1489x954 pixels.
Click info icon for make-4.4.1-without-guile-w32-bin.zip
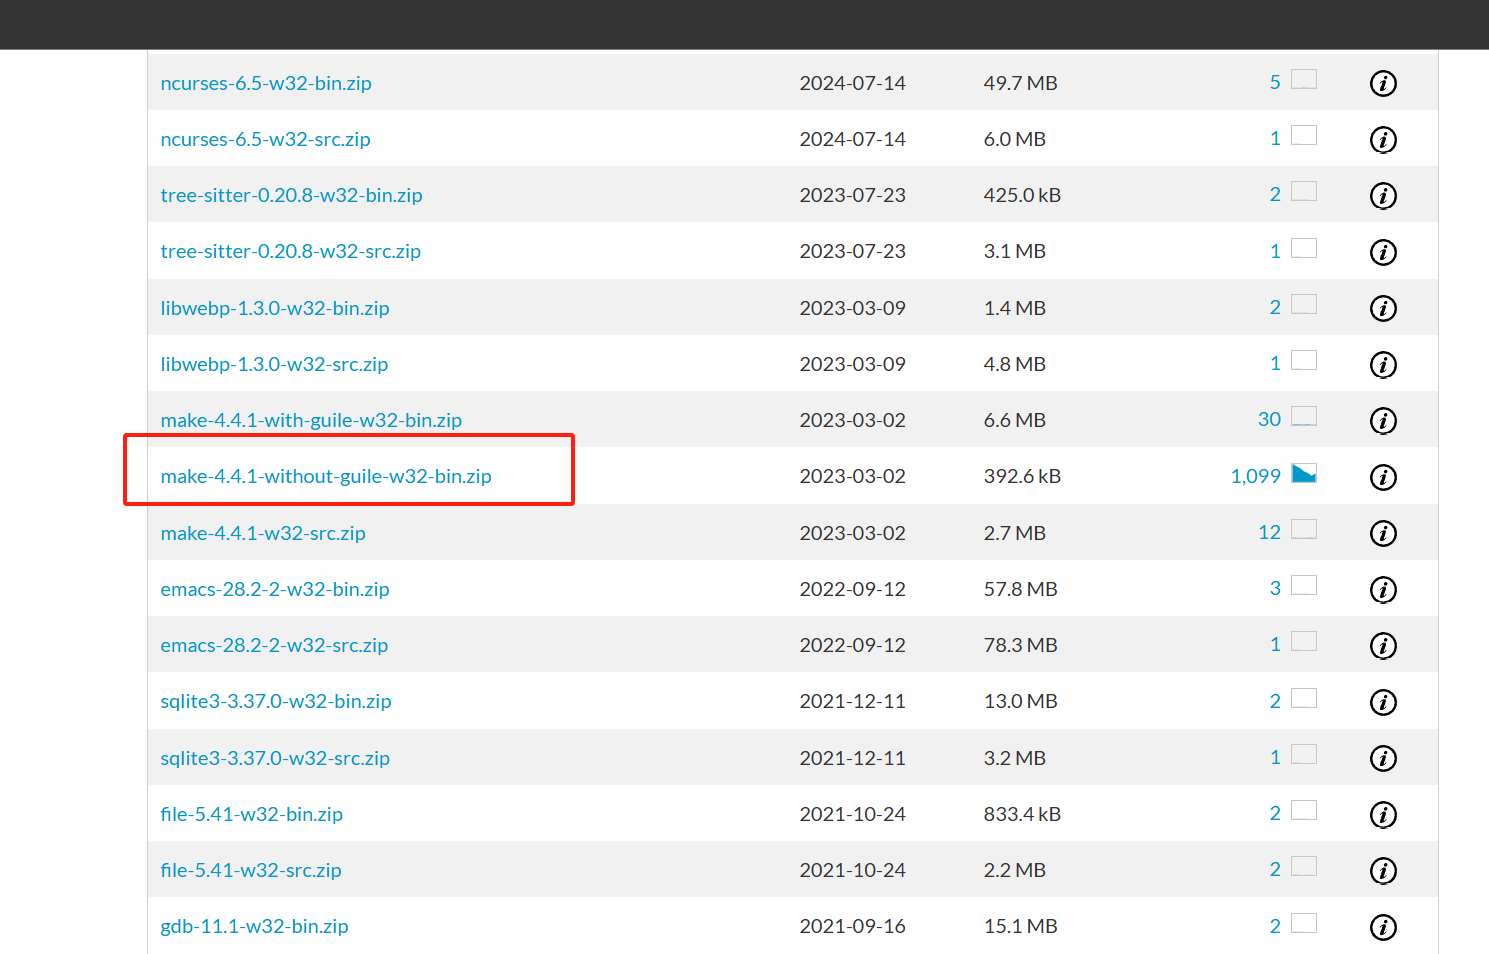(1383, 477)
